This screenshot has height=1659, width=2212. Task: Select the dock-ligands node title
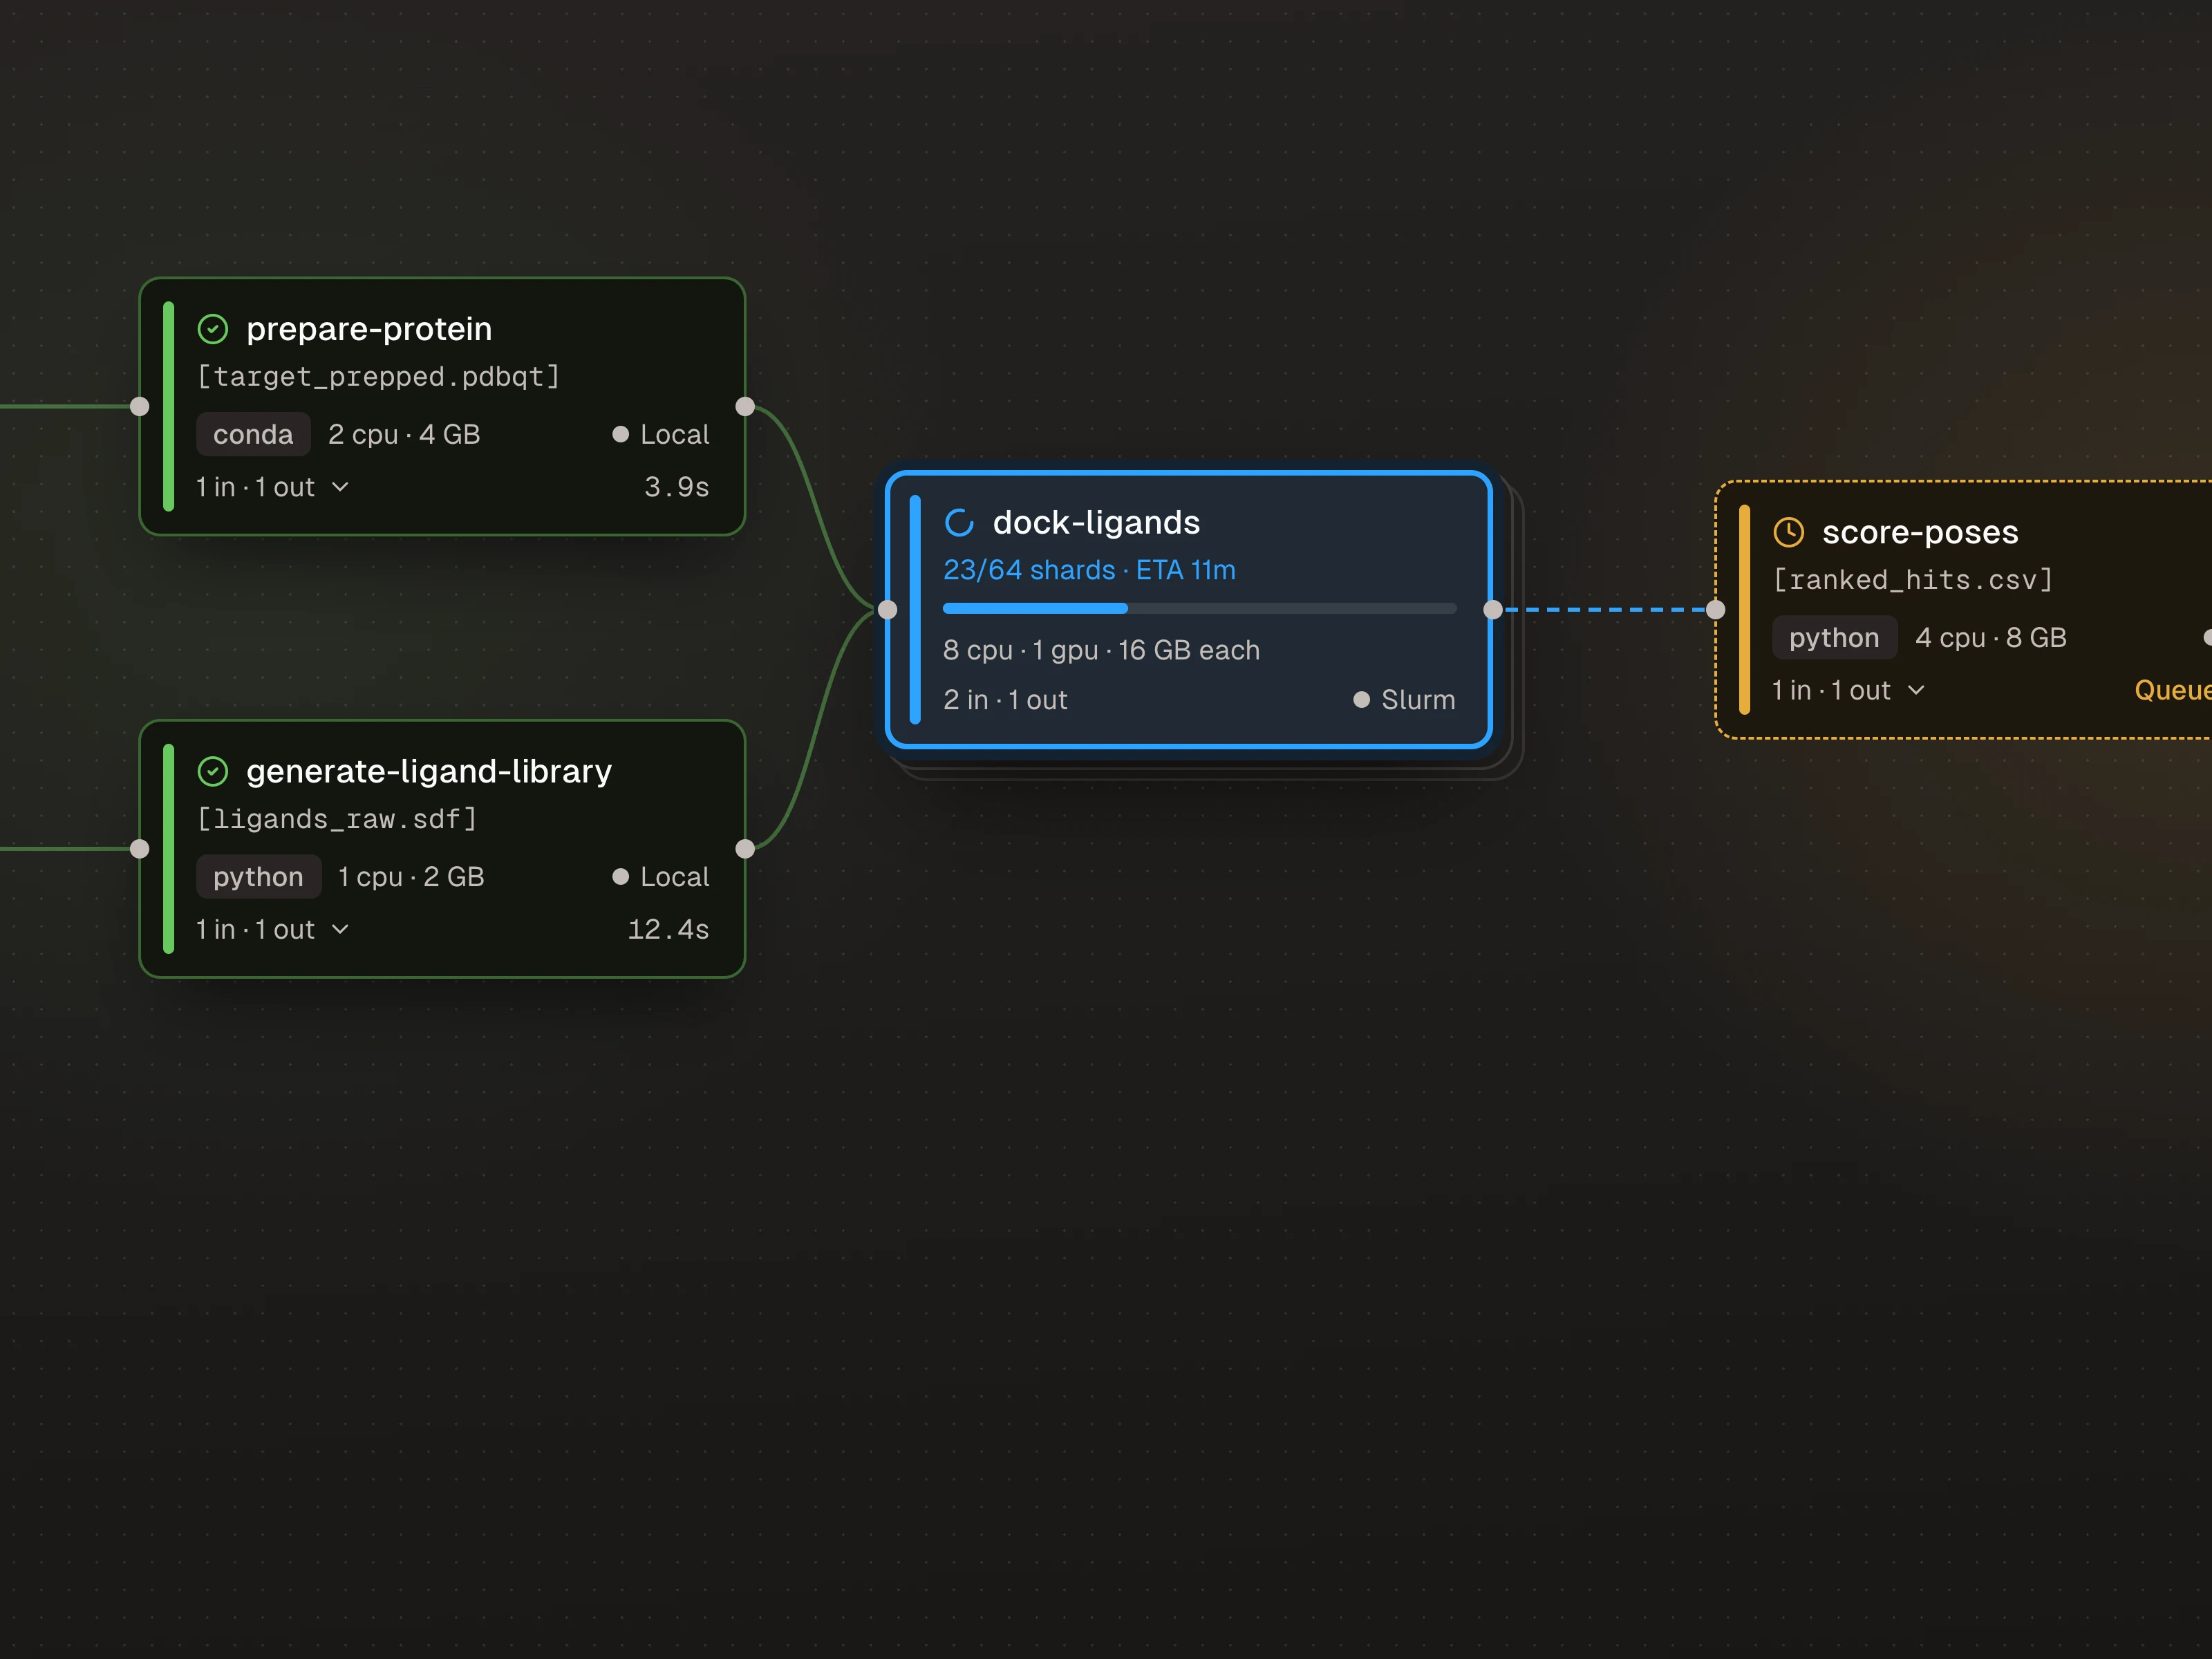click(x=1096, y=522)
